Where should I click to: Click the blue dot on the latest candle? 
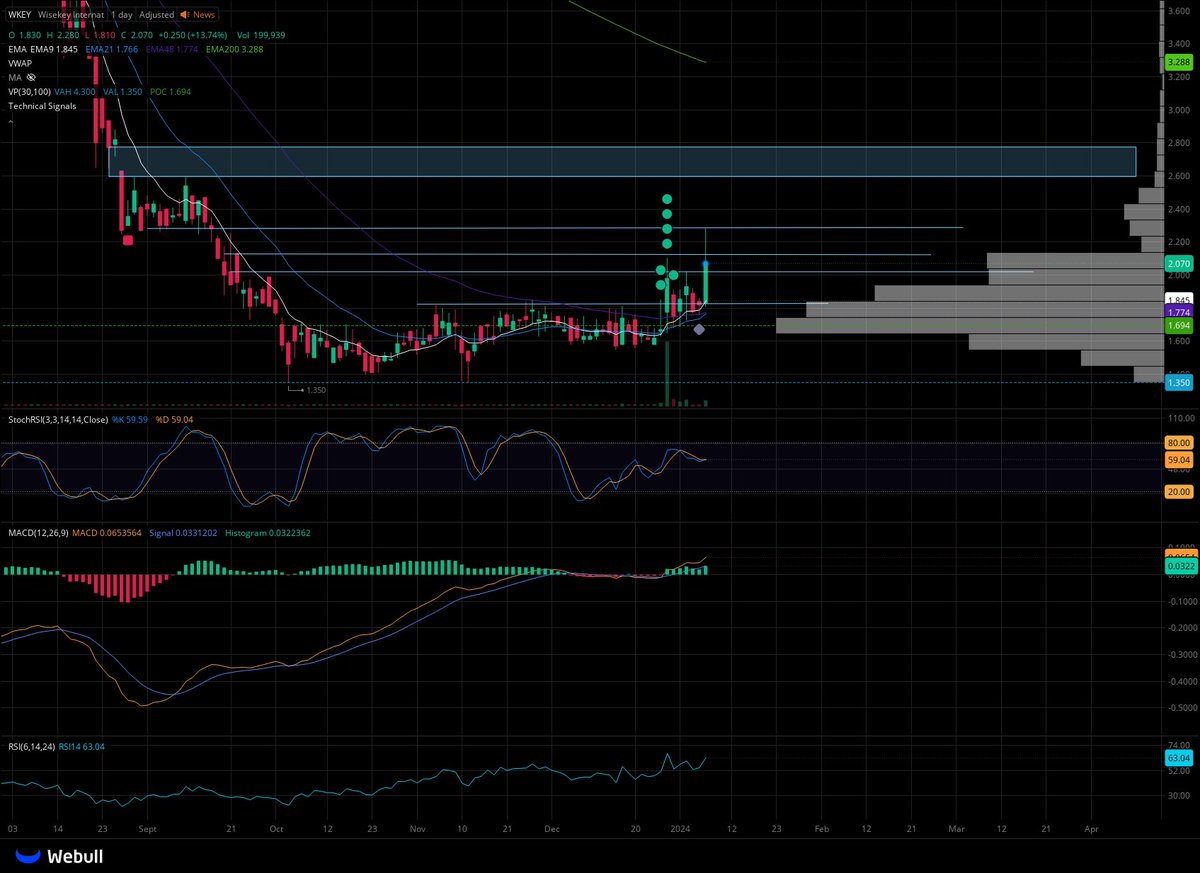click(x=706, y=263)
